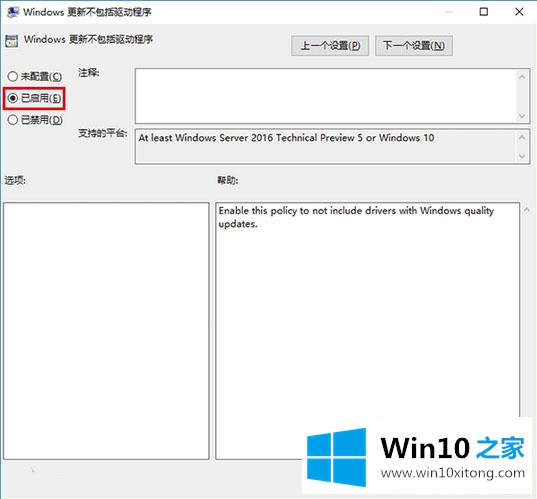Click the window title bar app icon
Screen dimensions: 537x499
[x=13, y=12]
